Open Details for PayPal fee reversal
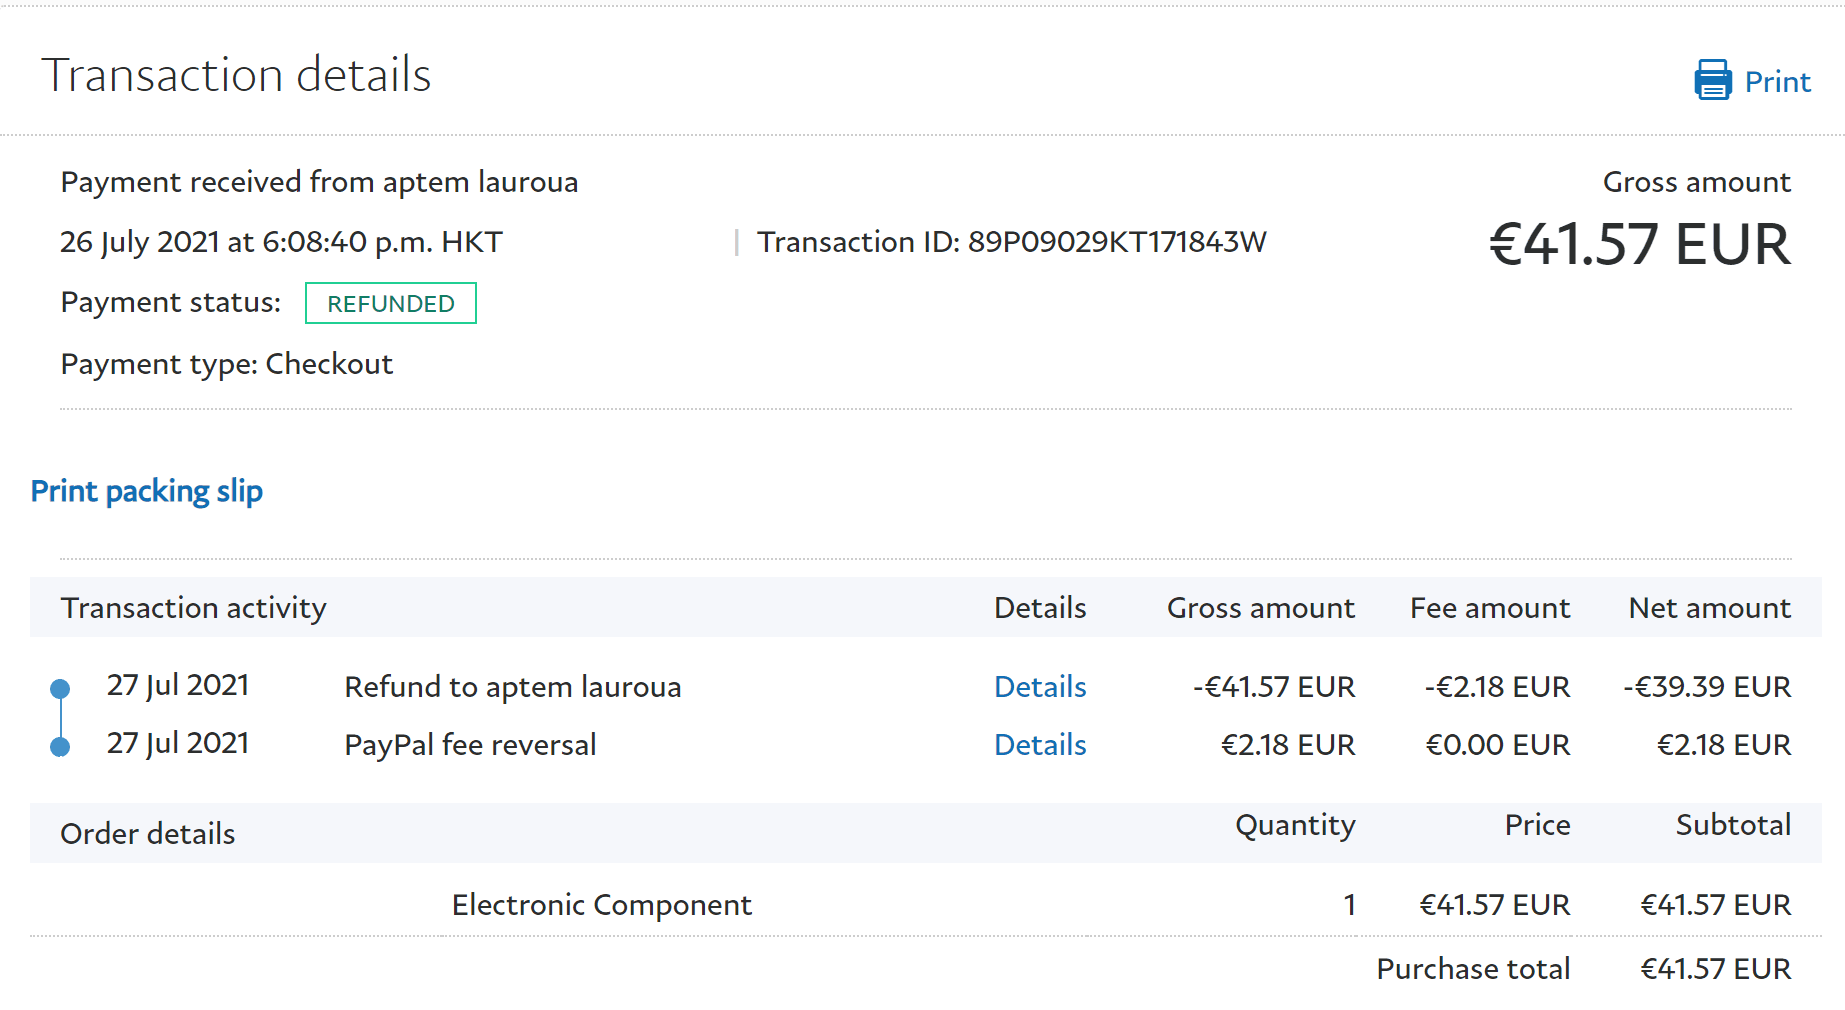Screen dimensions: 1845x1010 (x=1040, y=745)
